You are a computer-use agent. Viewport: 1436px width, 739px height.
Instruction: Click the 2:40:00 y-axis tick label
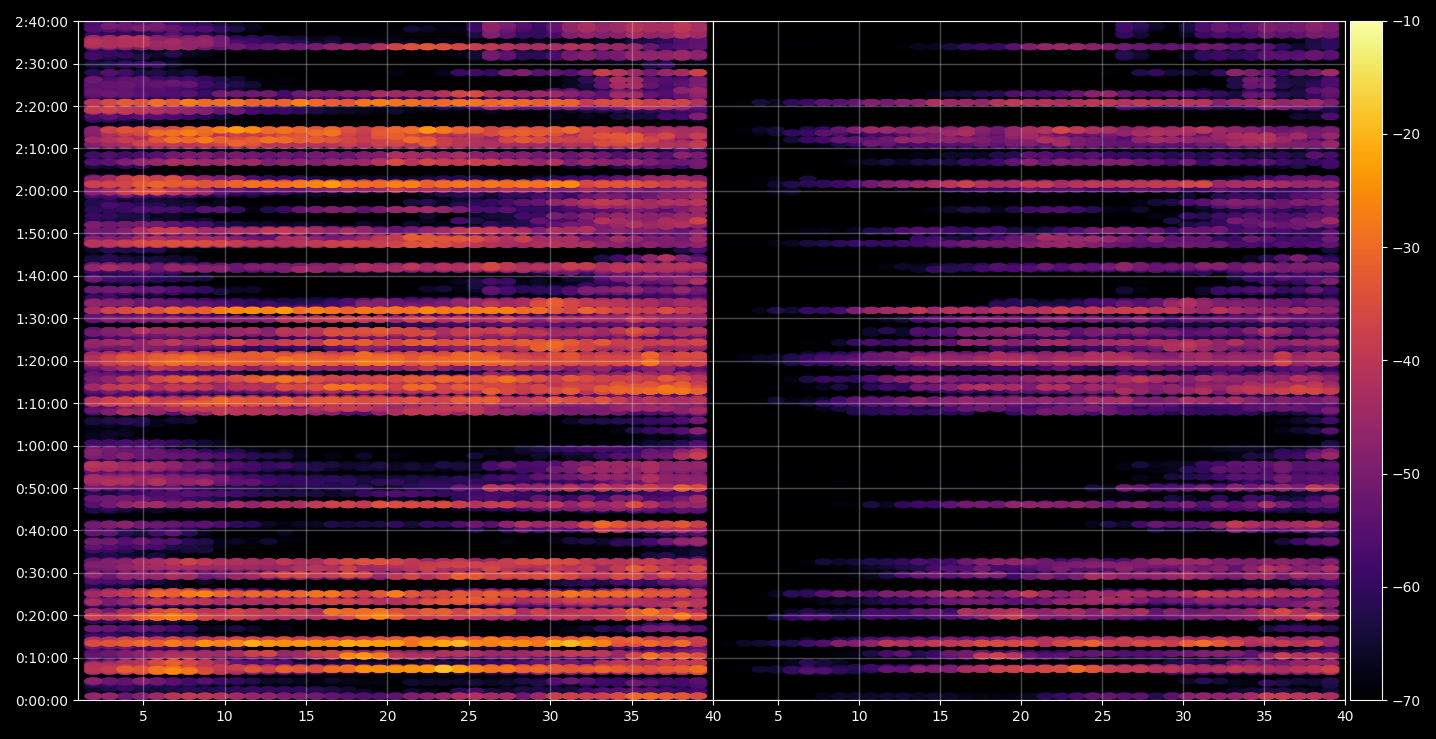[x=42, y=22]
